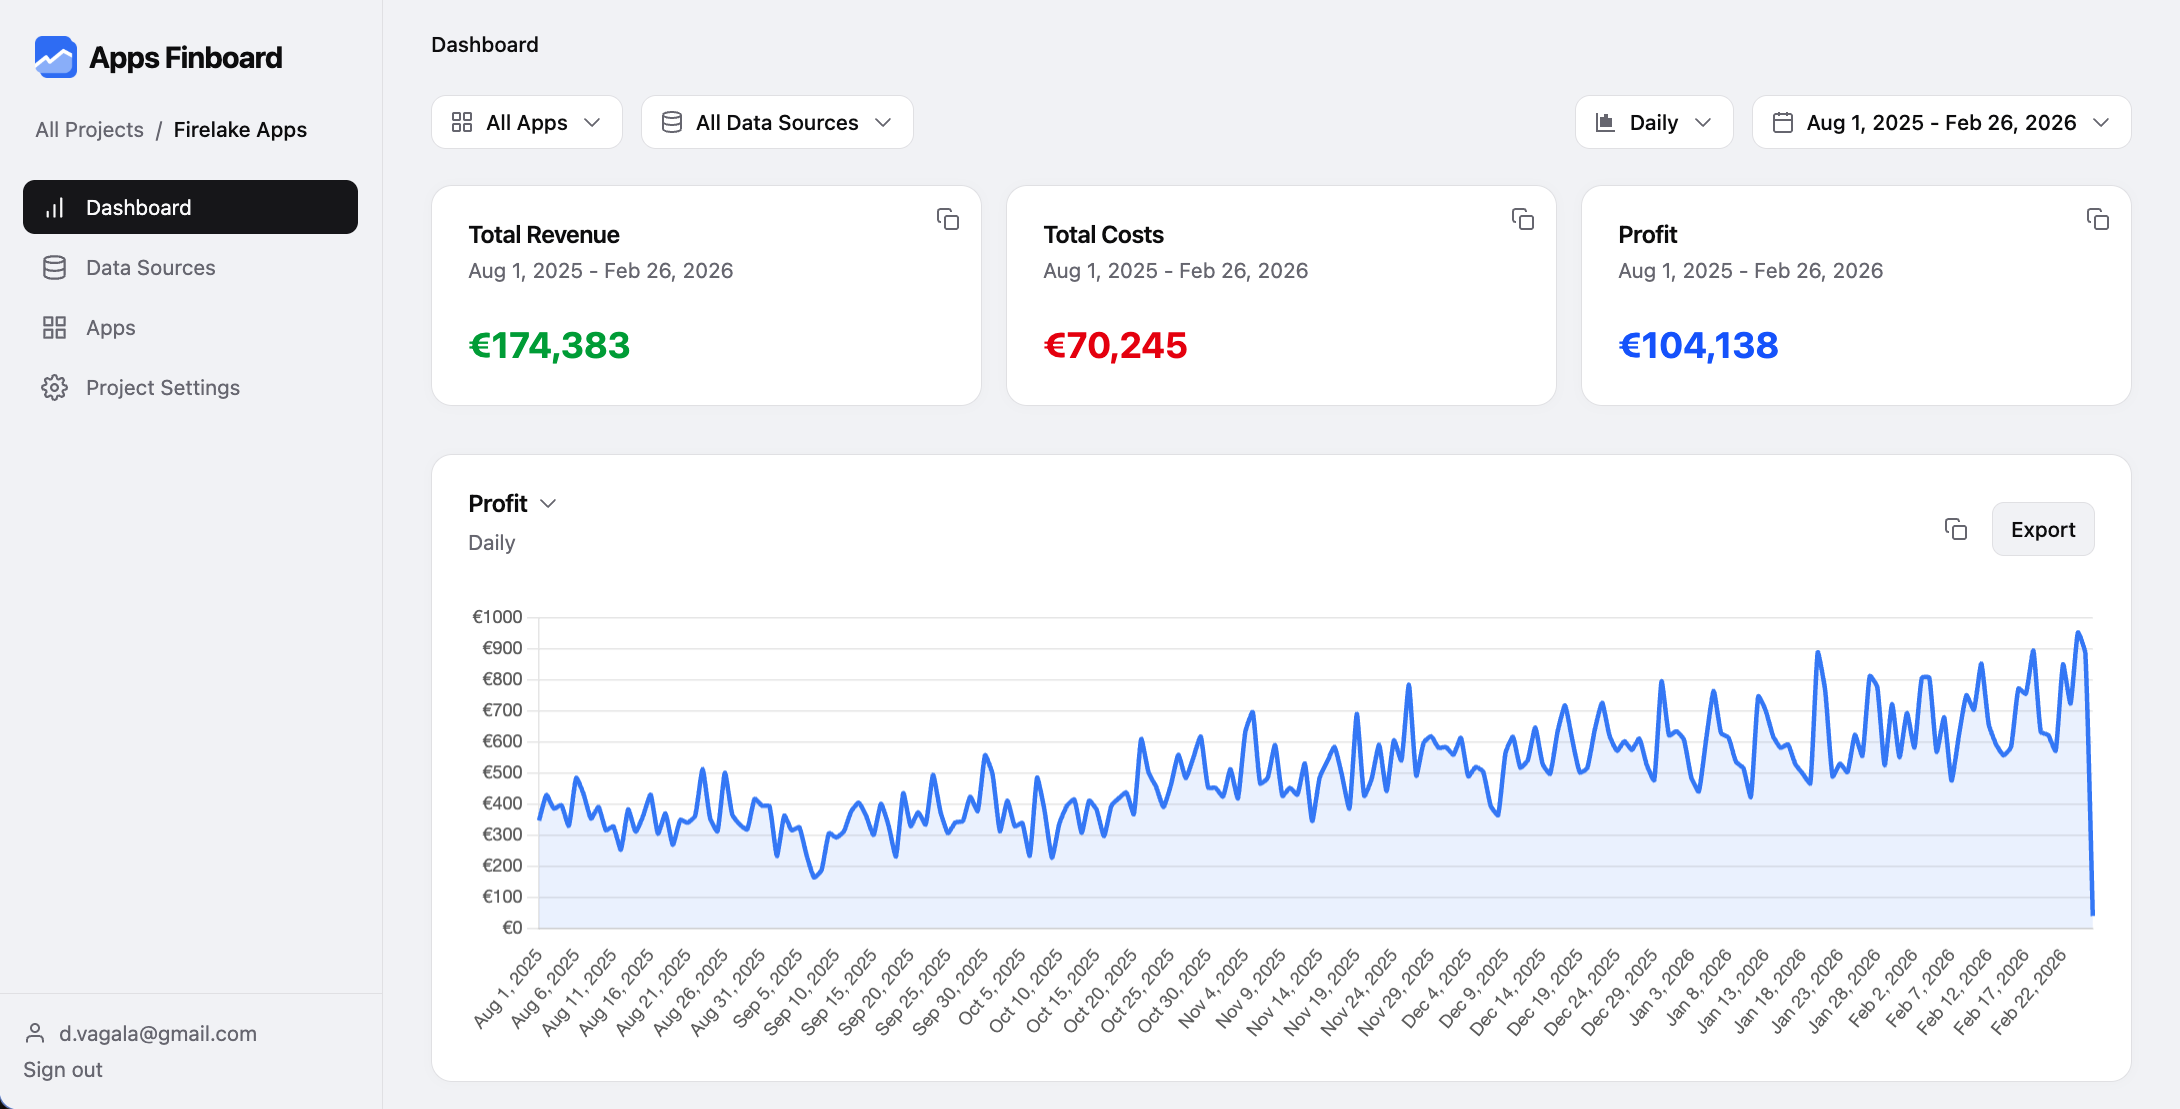Click the user profile icon near email
Screen dimensions: 2180x1109
coord(35,1033)
